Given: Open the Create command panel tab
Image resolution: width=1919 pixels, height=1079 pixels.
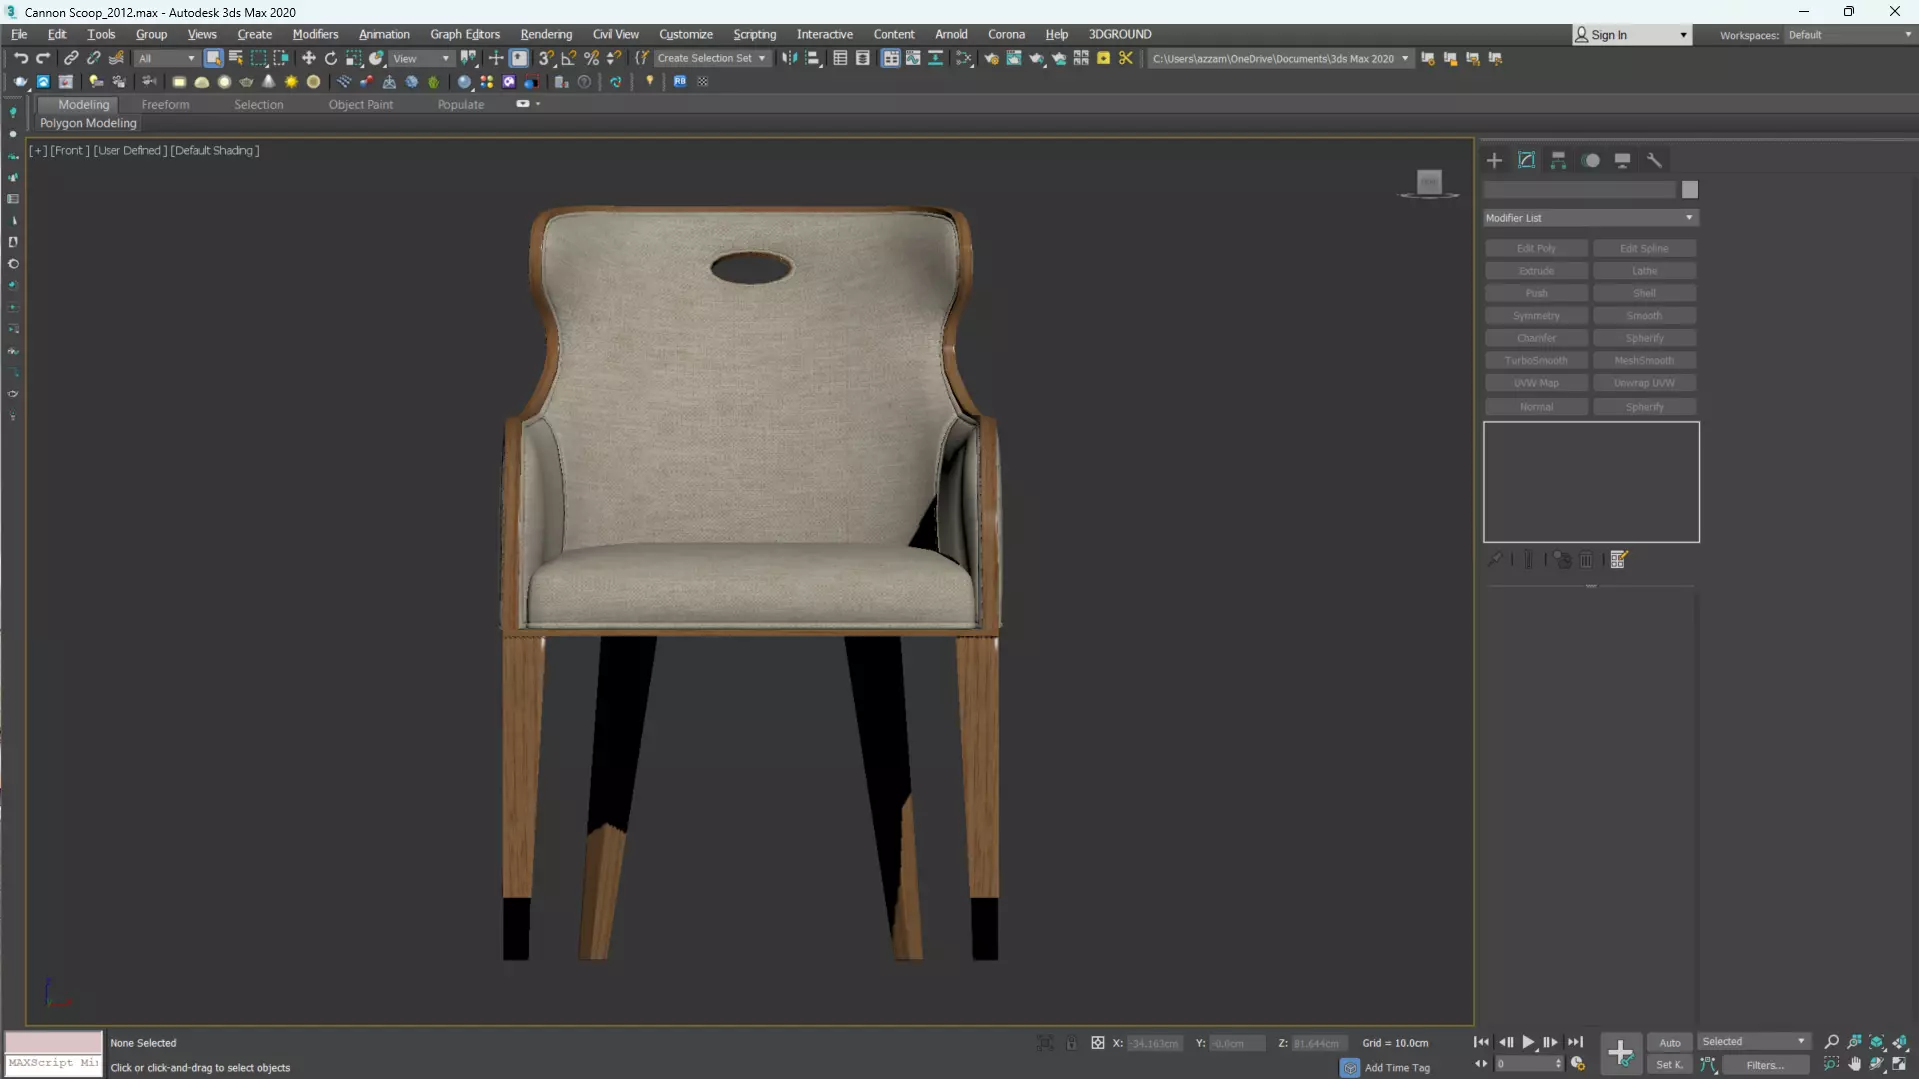Looking at the screenshot, I should click(x=1494, y=160).
